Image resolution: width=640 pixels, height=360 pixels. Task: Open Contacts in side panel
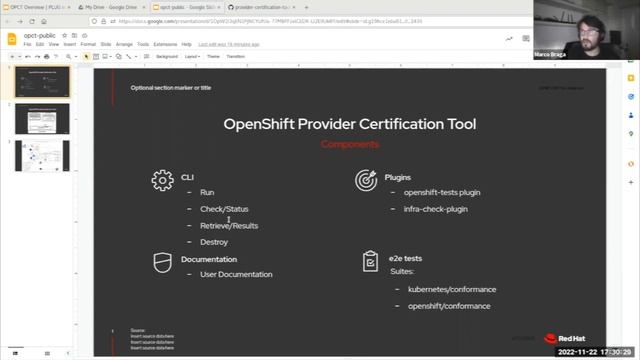(631, 116)
